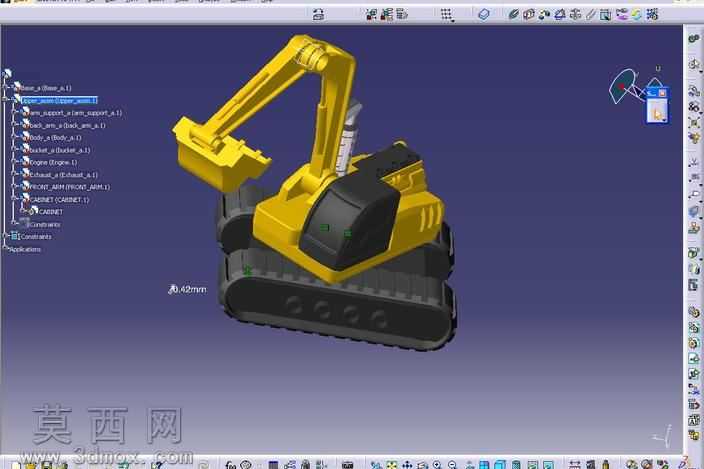Expand the bucket_a tree node
Screen dimensions: 704x469
[15, 149]
